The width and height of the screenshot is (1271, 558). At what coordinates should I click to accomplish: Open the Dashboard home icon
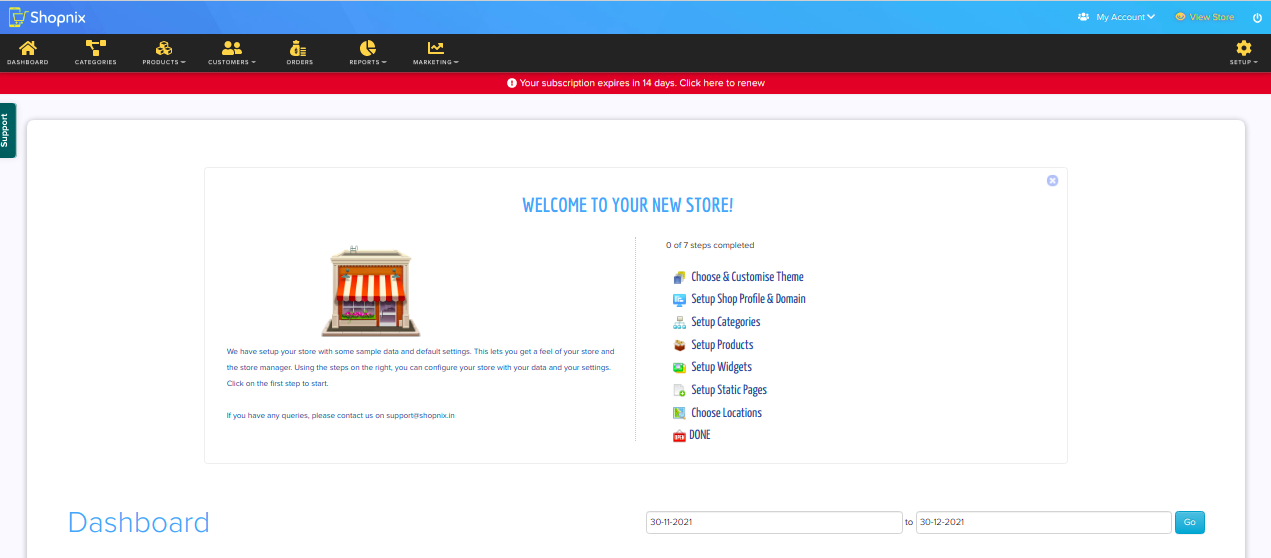coord(28,48)
